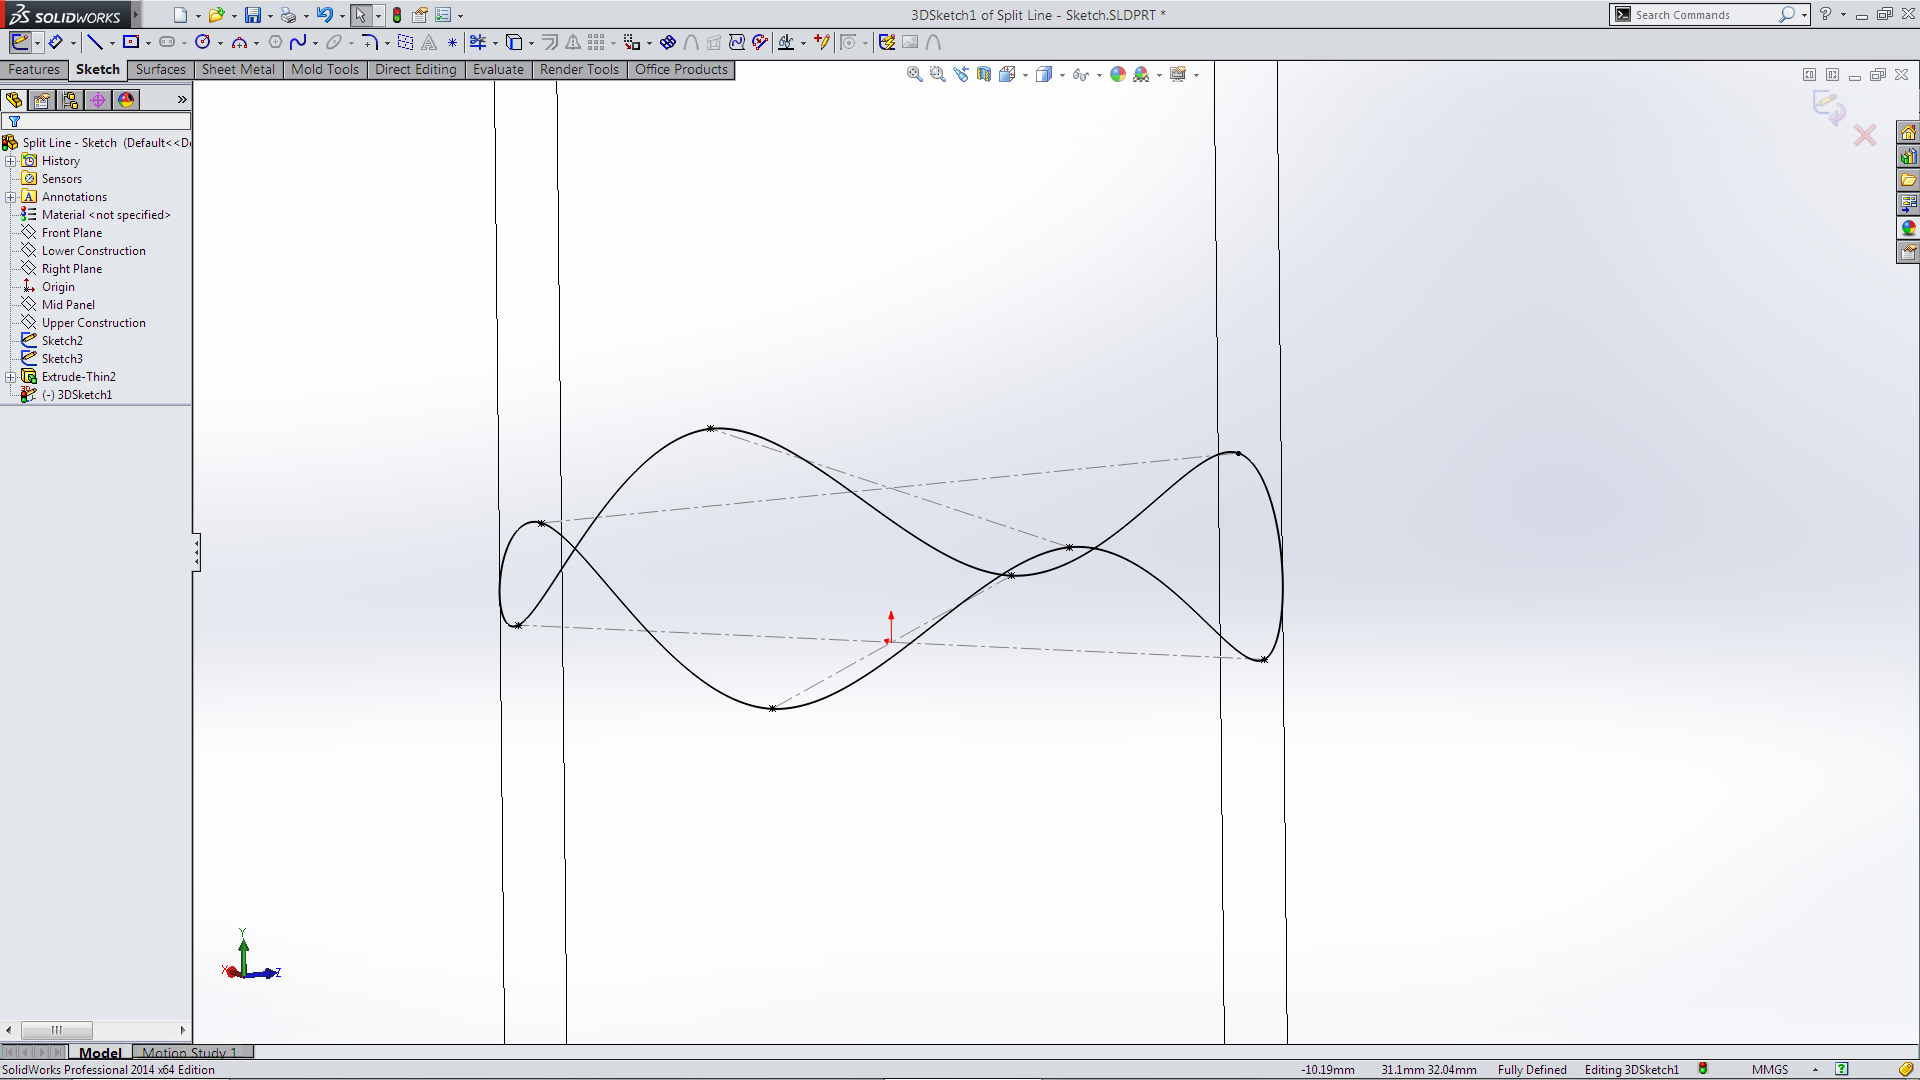Click the Smart Dimension tool
The width and height of the screenshot is (1920, 1080).
[x=56, y=42]
